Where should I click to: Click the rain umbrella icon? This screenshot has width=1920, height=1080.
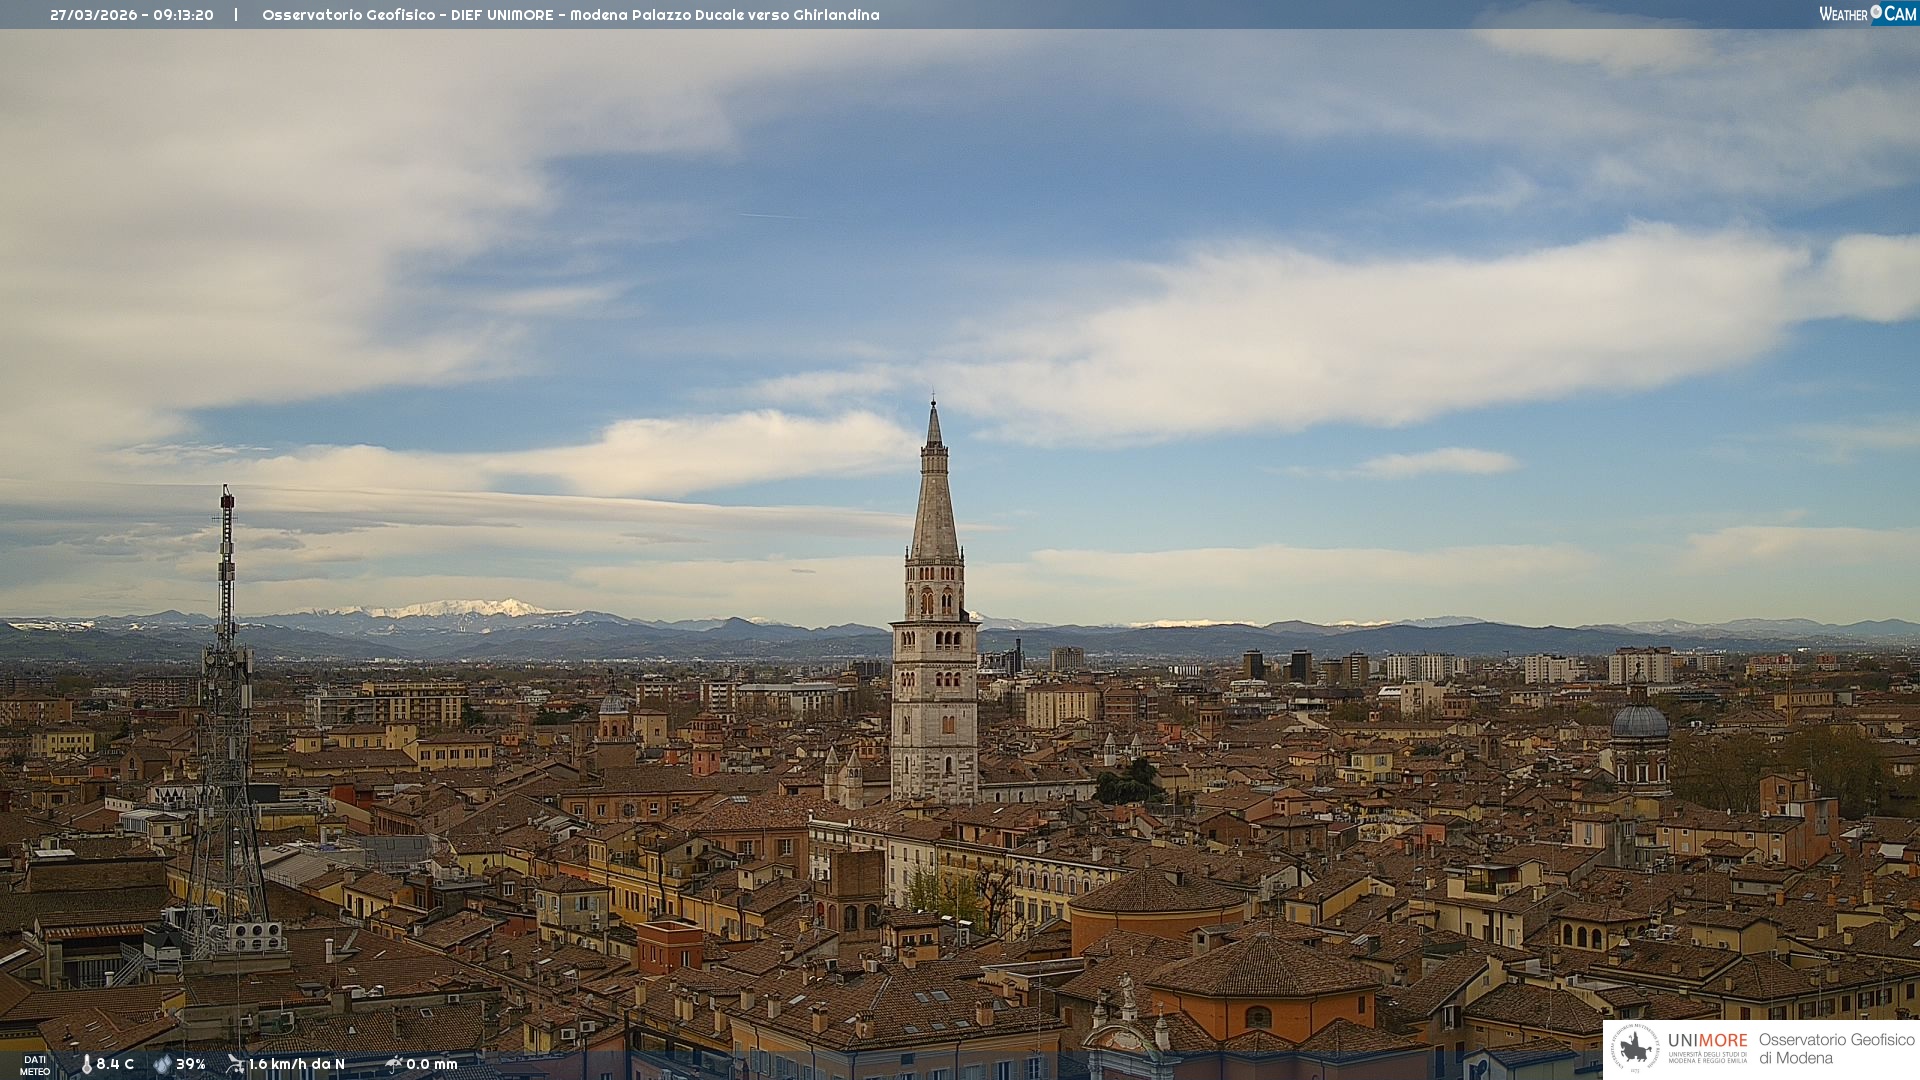394,1064
